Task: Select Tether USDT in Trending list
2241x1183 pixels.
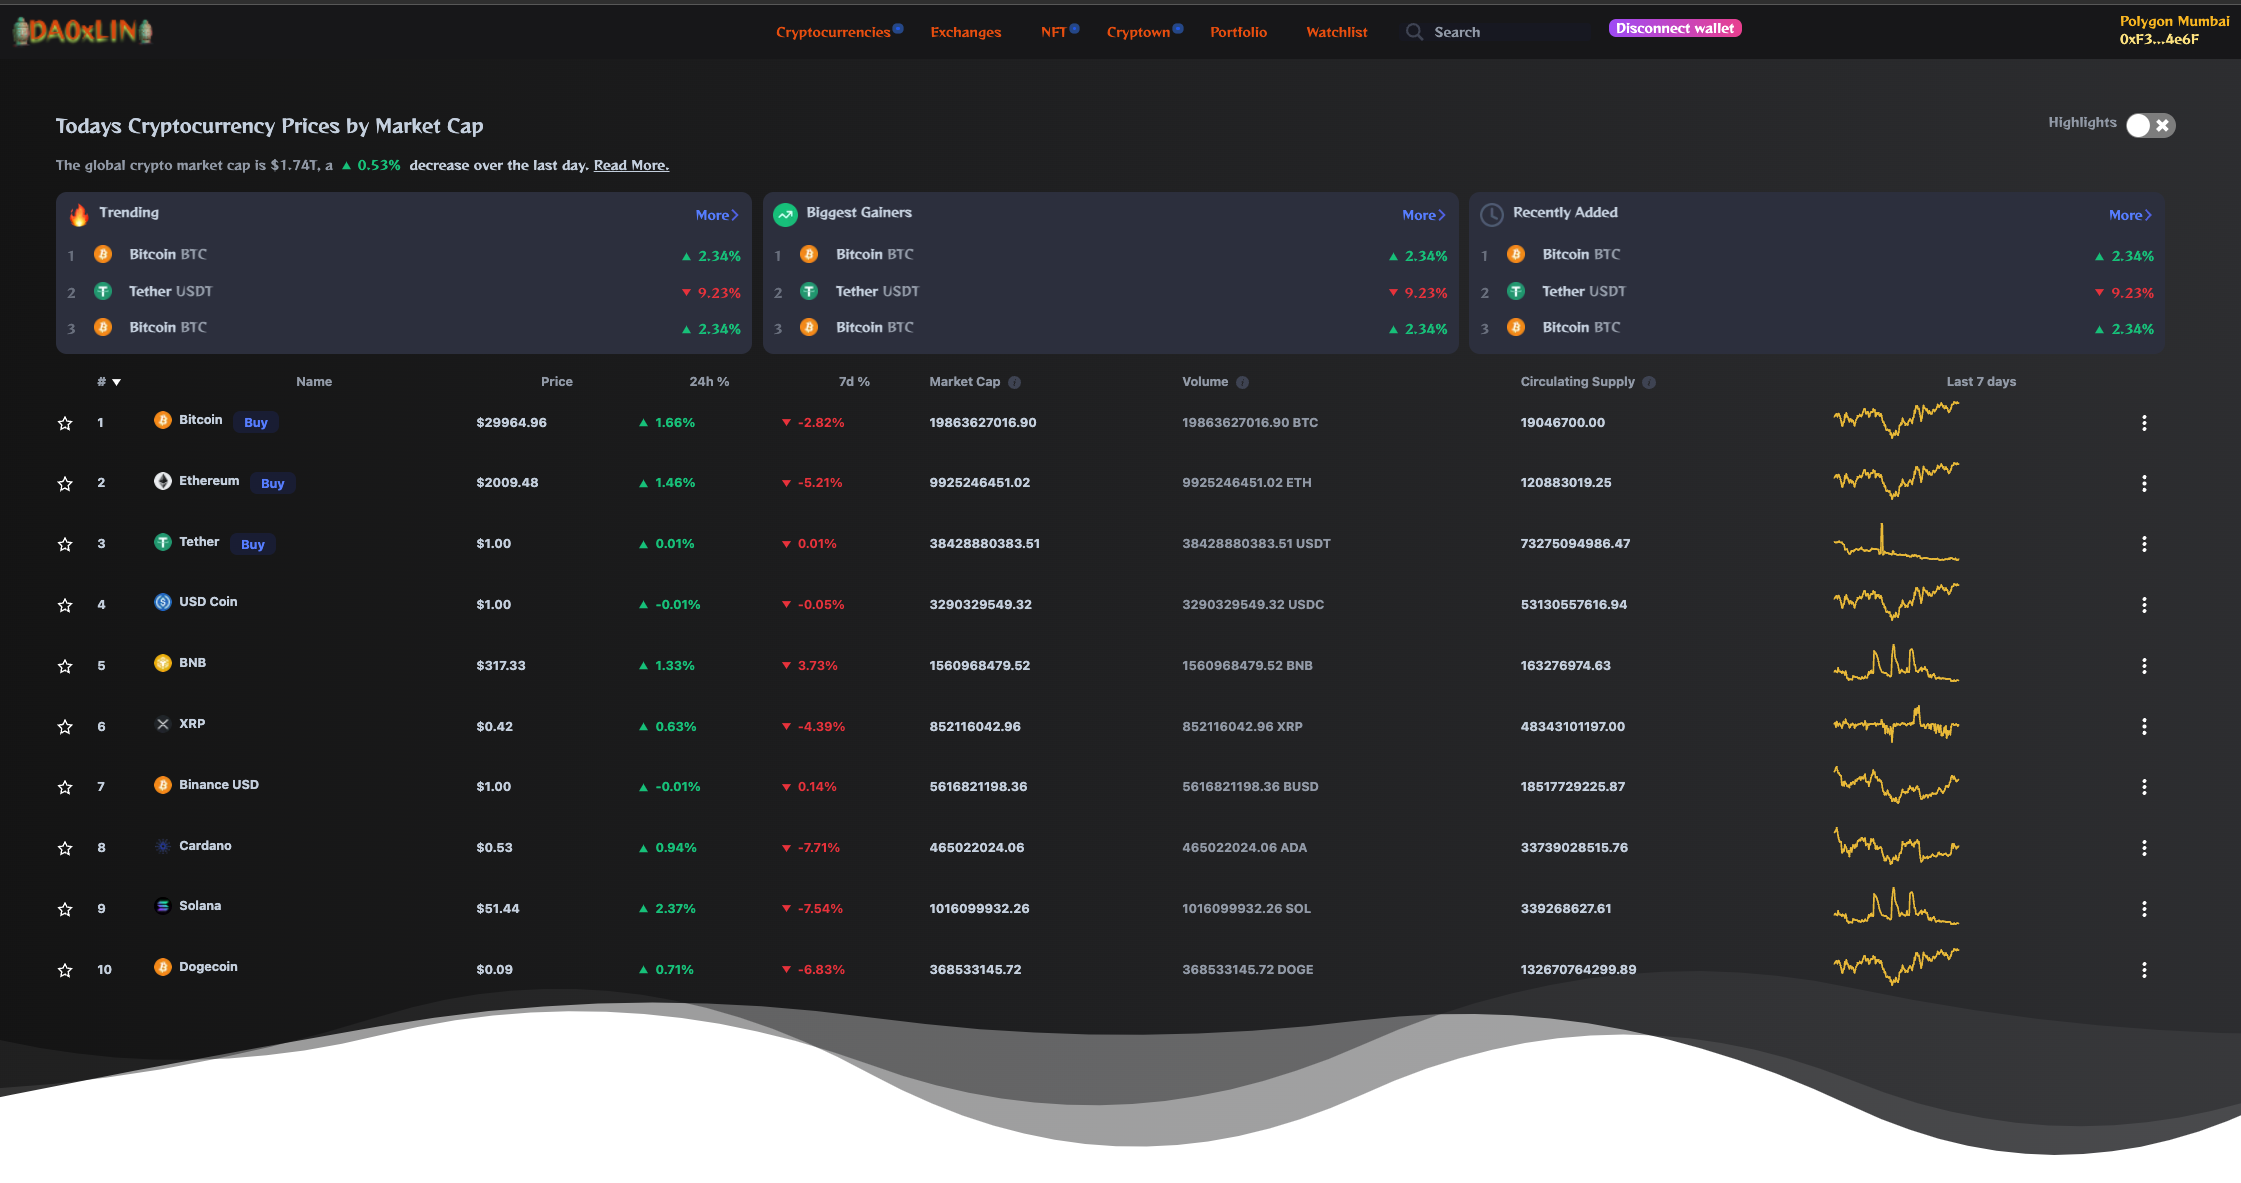Action: (404, 292)
